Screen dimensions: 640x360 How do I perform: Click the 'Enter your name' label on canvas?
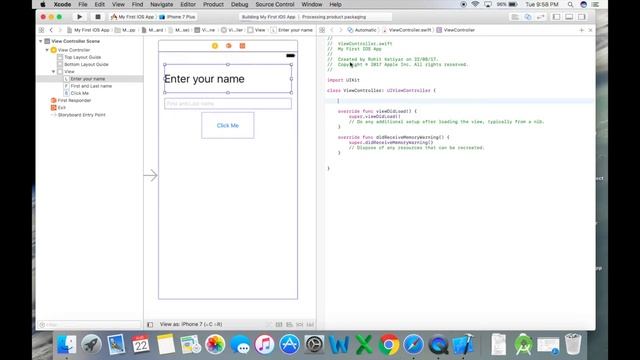pos(228,79)
